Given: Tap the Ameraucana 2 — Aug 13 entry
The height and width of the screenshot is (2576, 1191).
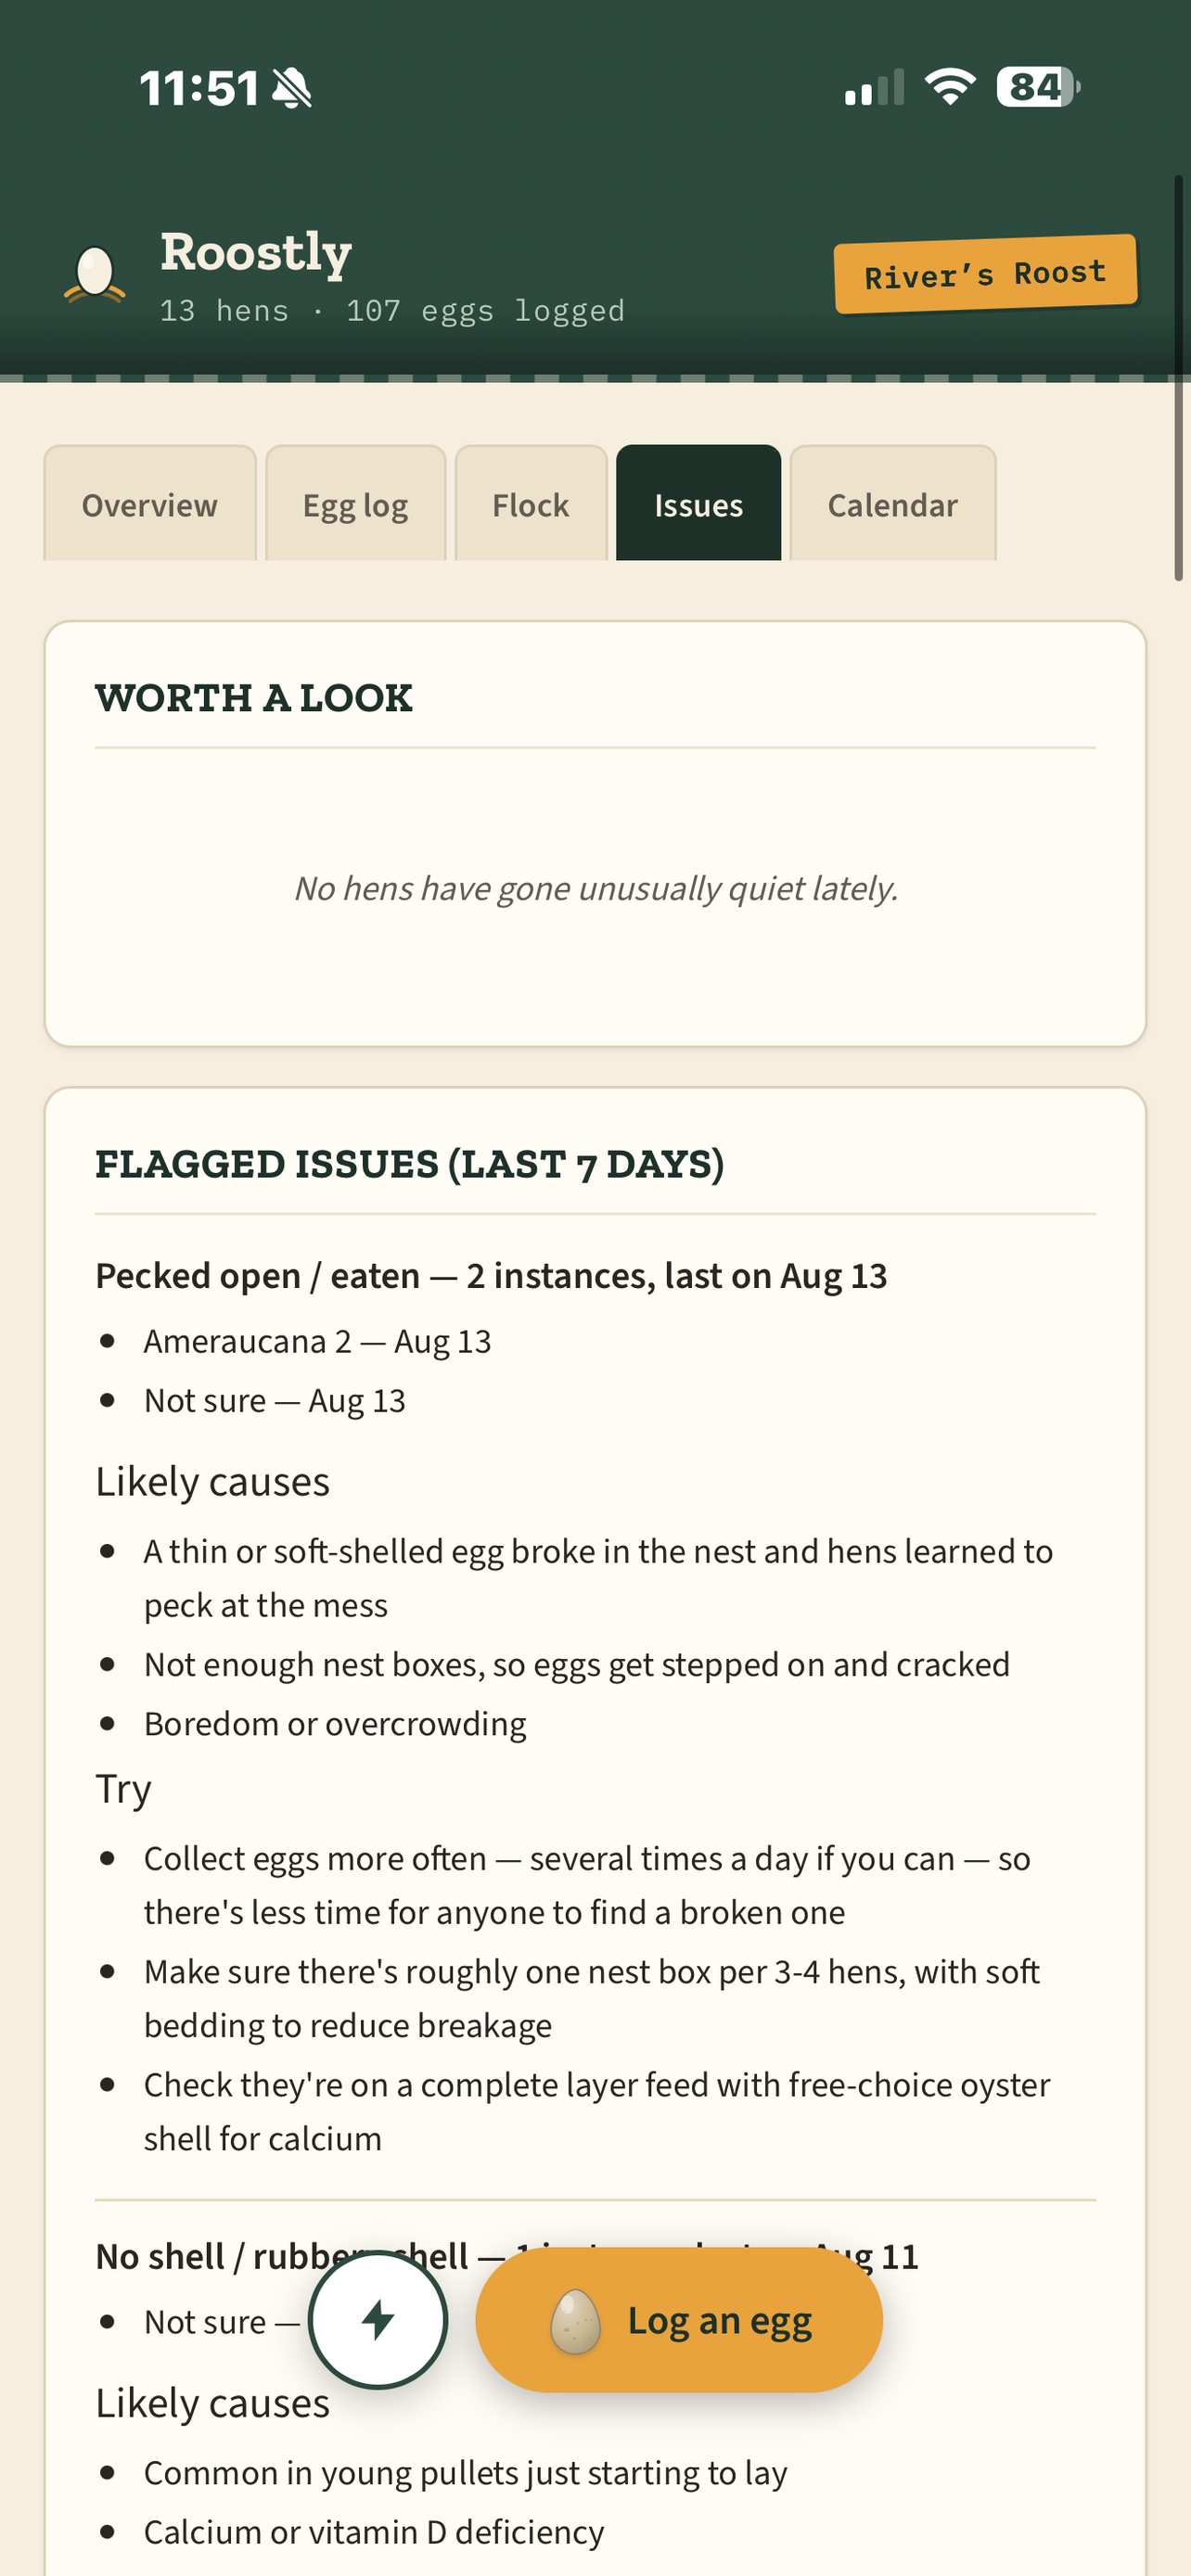Looking at the screenshot, I should (317, 1341).
